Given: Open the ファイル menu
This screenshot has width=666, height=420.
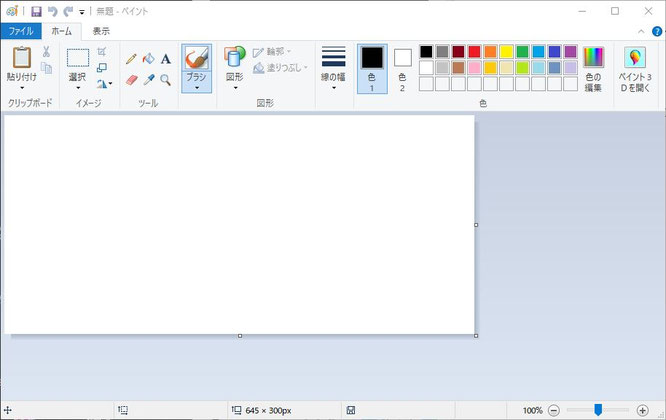Looking at the screenshot, I should (x=20, y=31).
